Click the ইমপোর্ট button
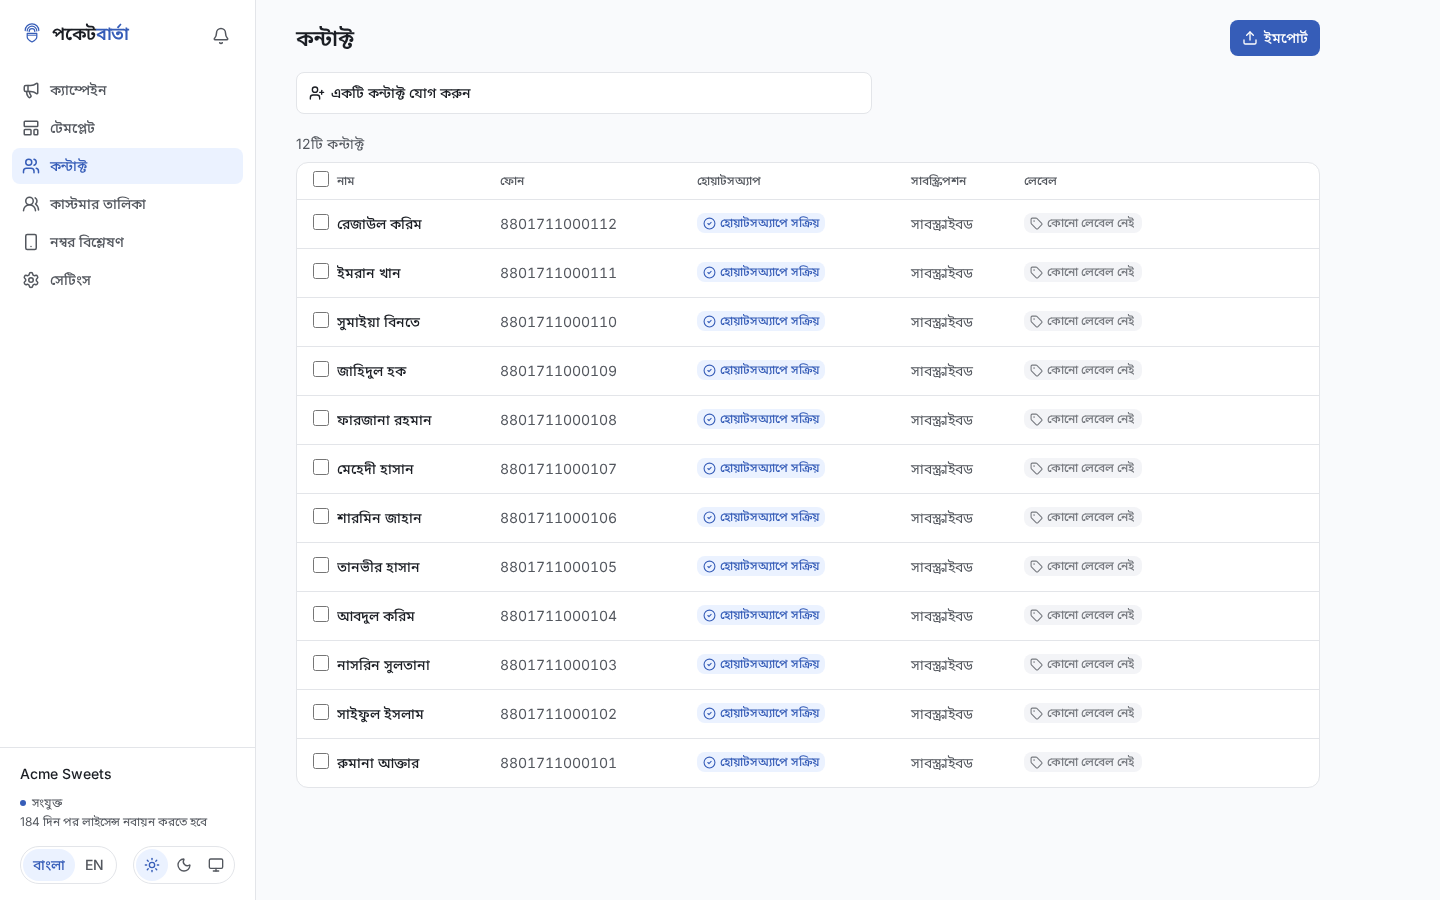1440x900 pixels. pos(1275,38)
